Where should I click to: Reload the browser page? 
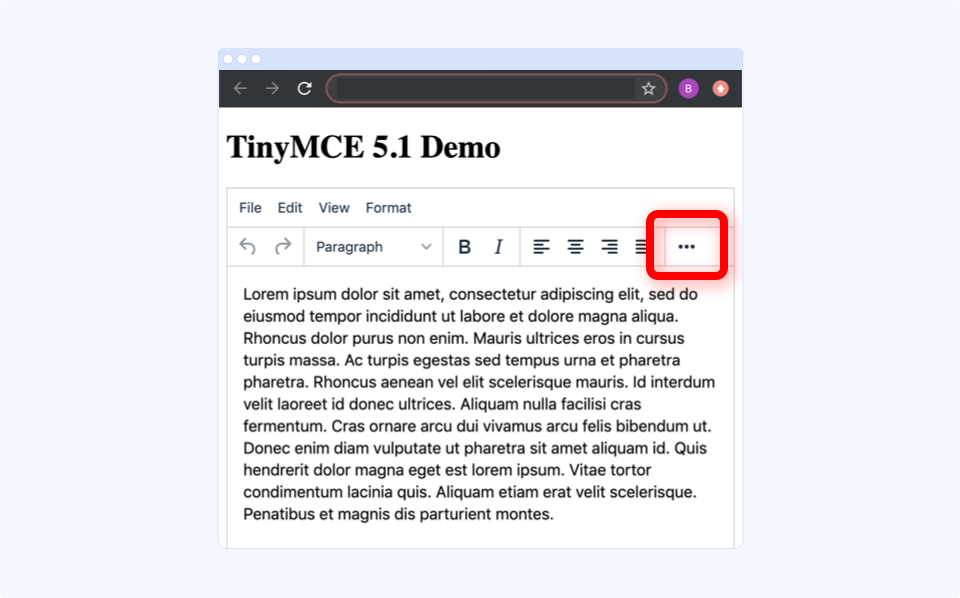(304, 89)
